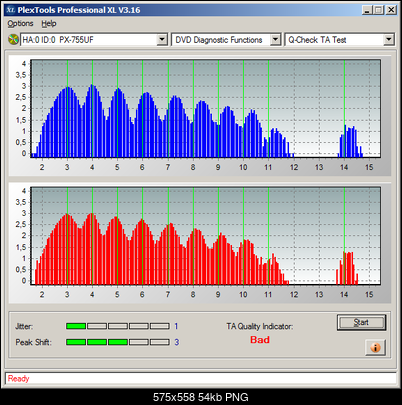Click the Jitter label
The image size is (402, 405).
tap(24, 326)
